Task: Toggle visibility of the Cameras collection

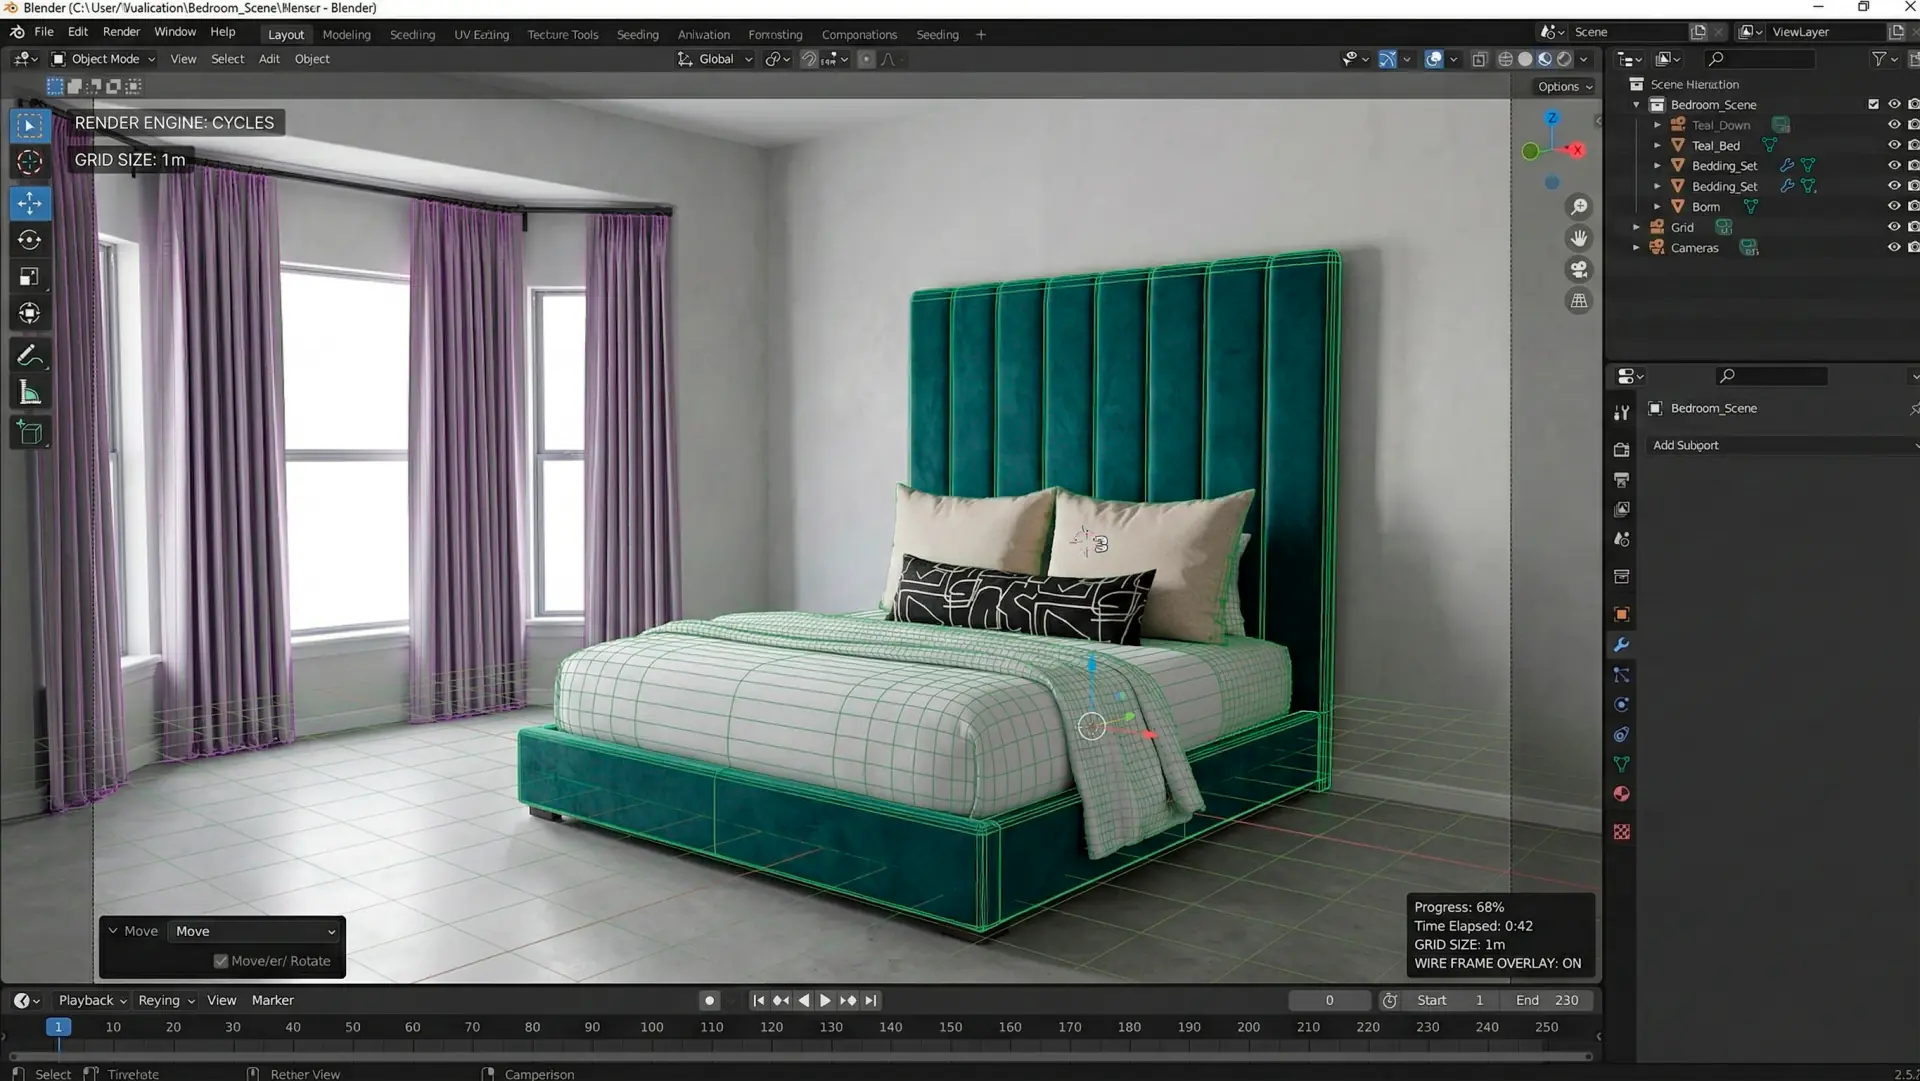Action: (1893, 247)
